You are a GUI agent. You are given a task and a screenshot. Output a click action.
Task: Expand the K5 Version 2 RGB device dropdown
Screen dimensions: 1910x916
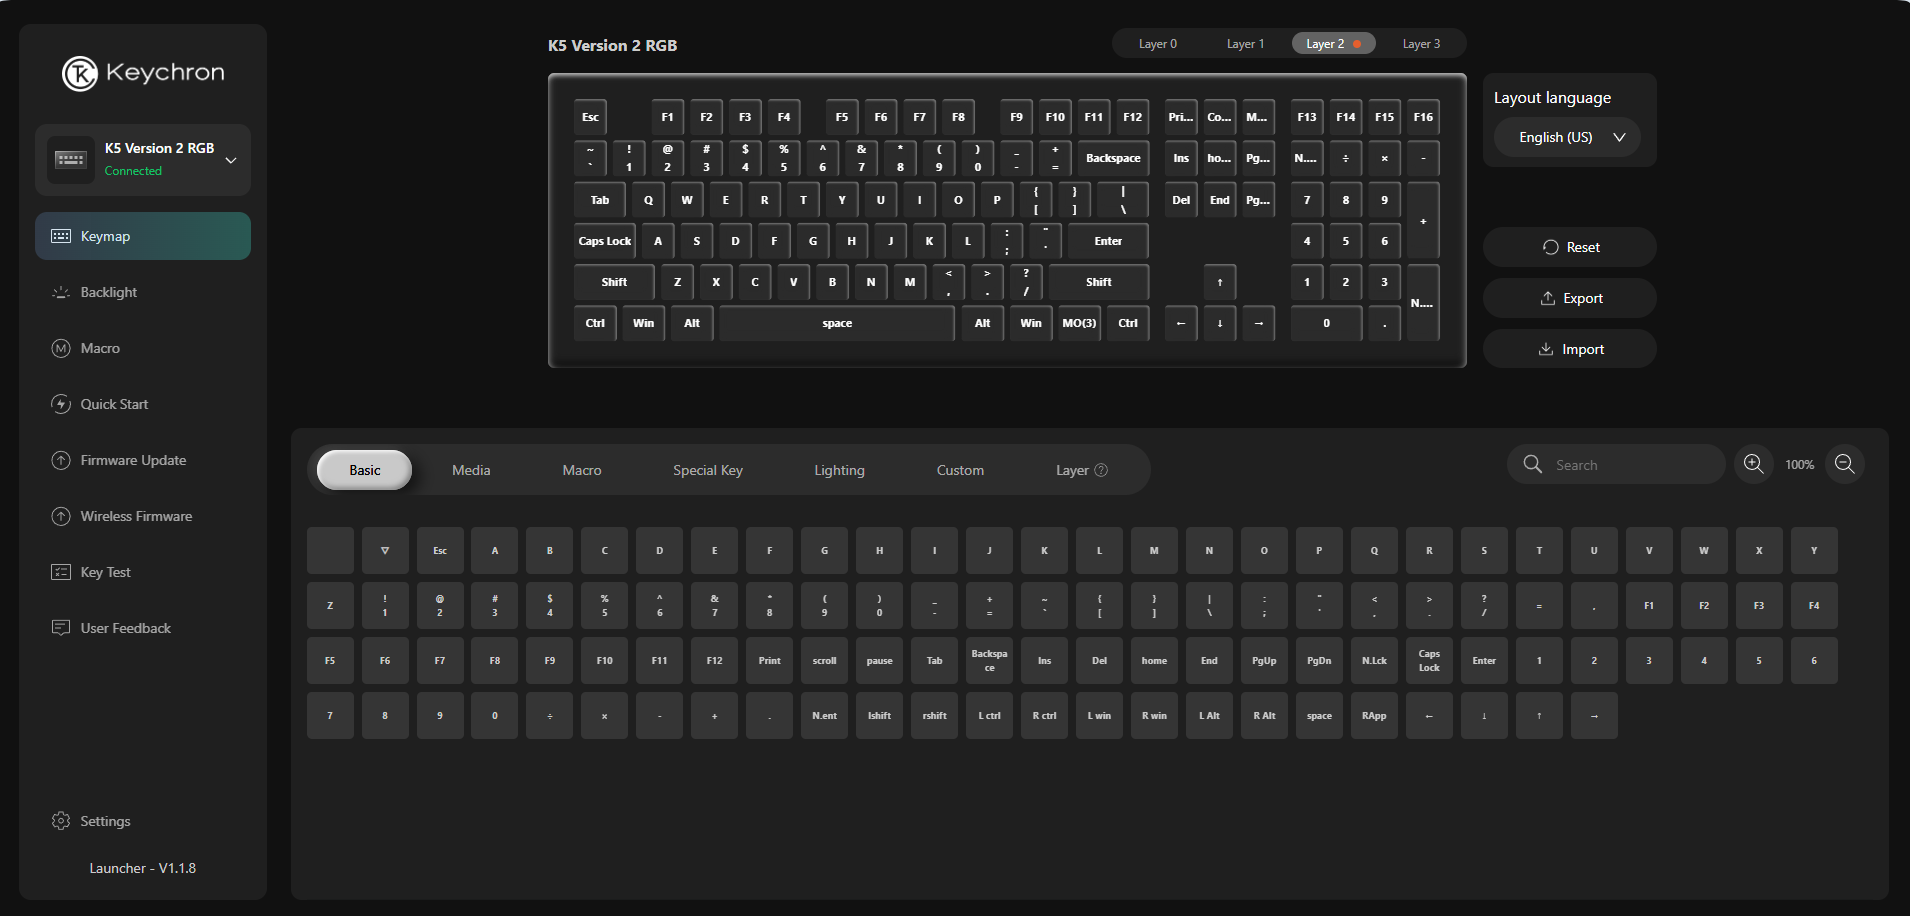pos(231,160)
